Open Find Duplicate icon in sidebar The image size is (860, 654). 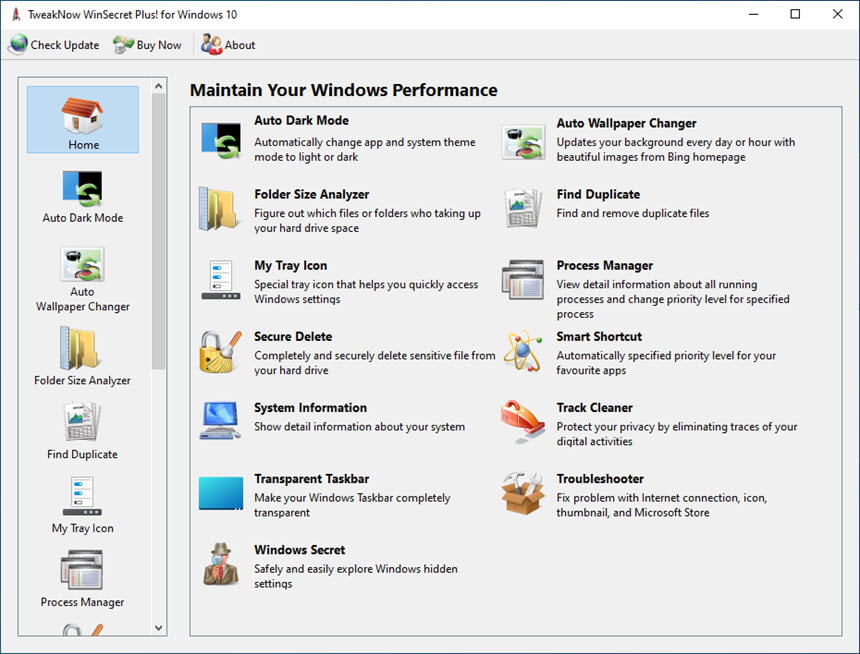(x=82, y=421)
